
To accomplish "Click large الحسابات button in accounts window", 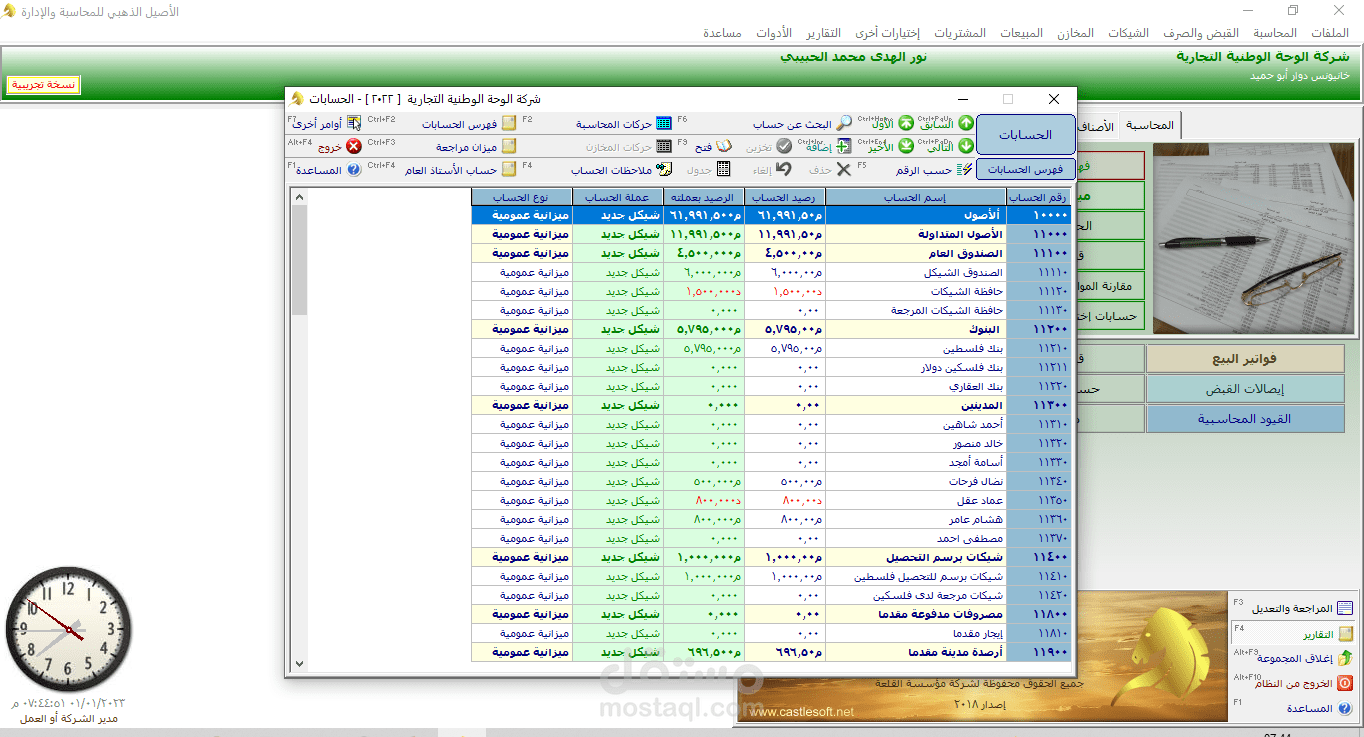I will coord(1026,134).
